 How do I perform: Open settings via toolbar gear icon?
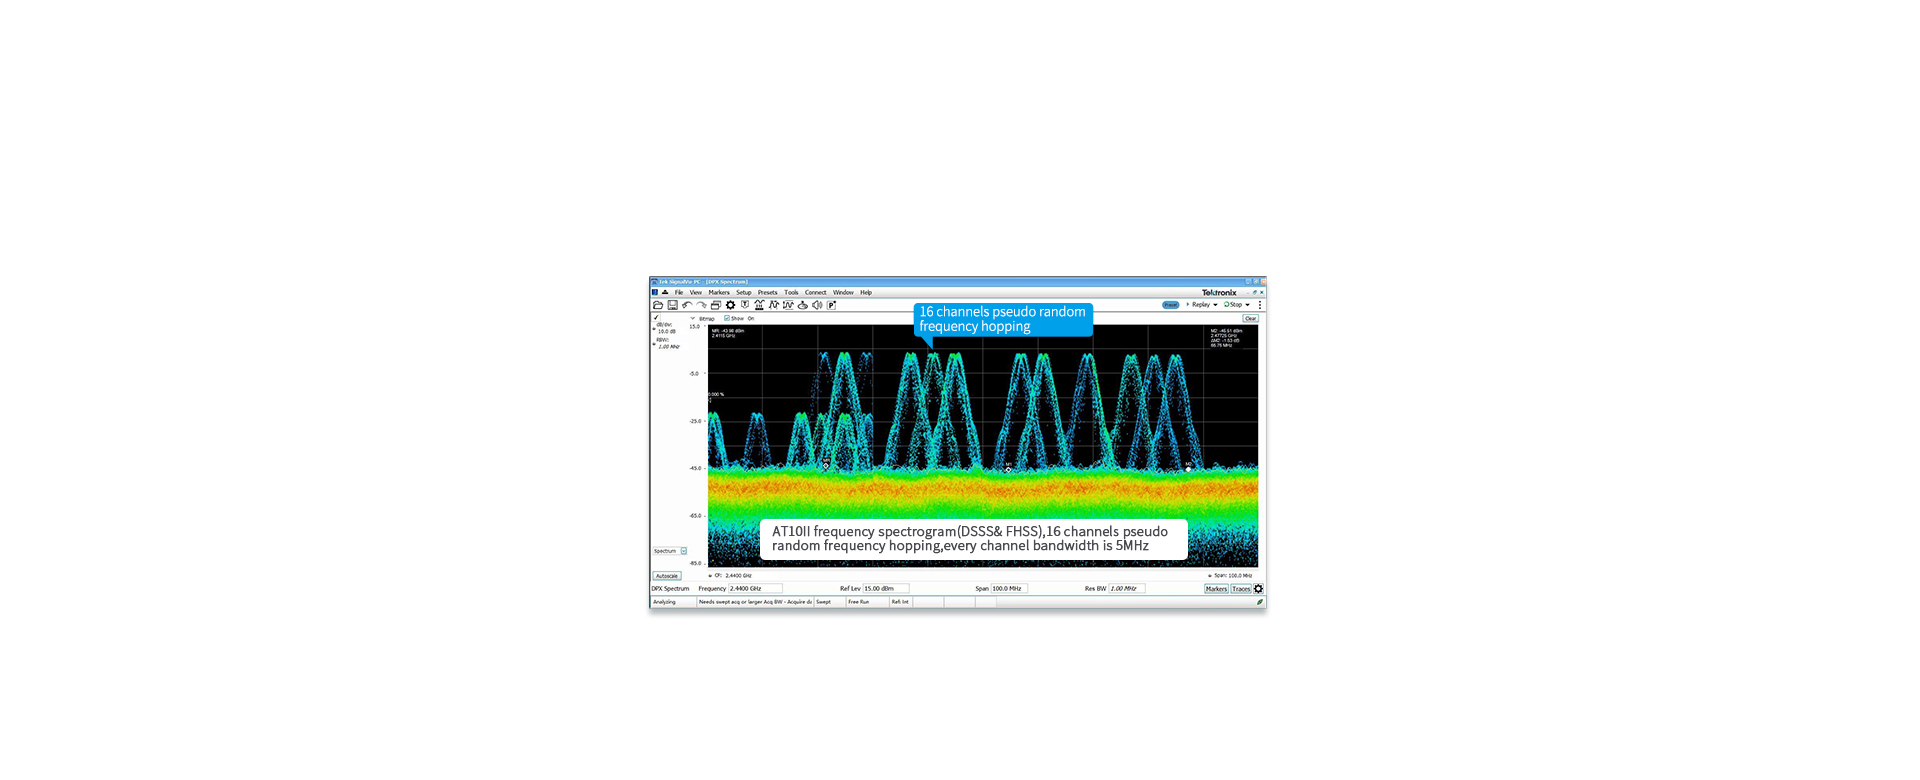tap(730, 305)
